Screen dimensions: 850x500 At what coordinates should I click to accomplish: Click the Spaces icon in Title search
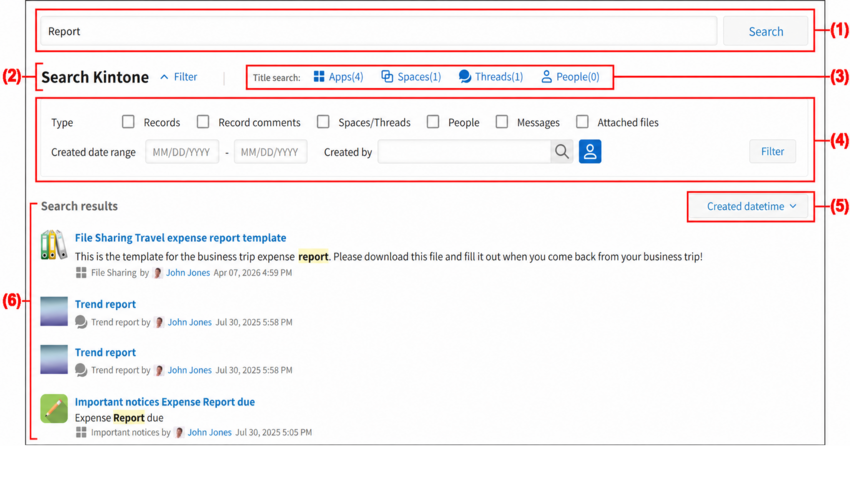click(387, 76)
